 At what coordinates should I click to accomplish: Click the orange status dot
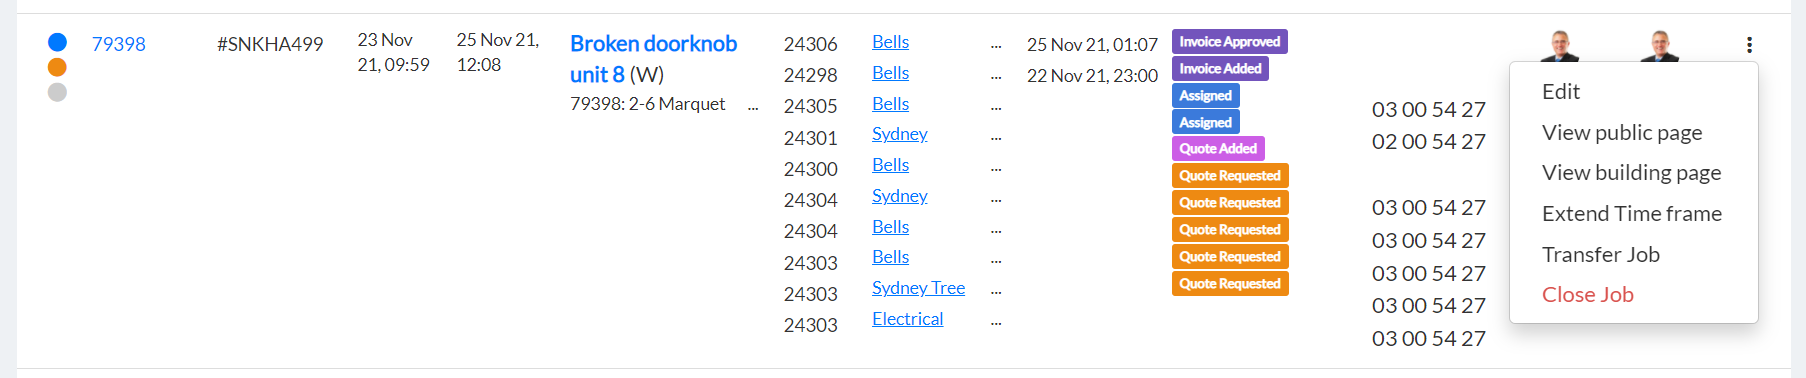coord(57,67)
